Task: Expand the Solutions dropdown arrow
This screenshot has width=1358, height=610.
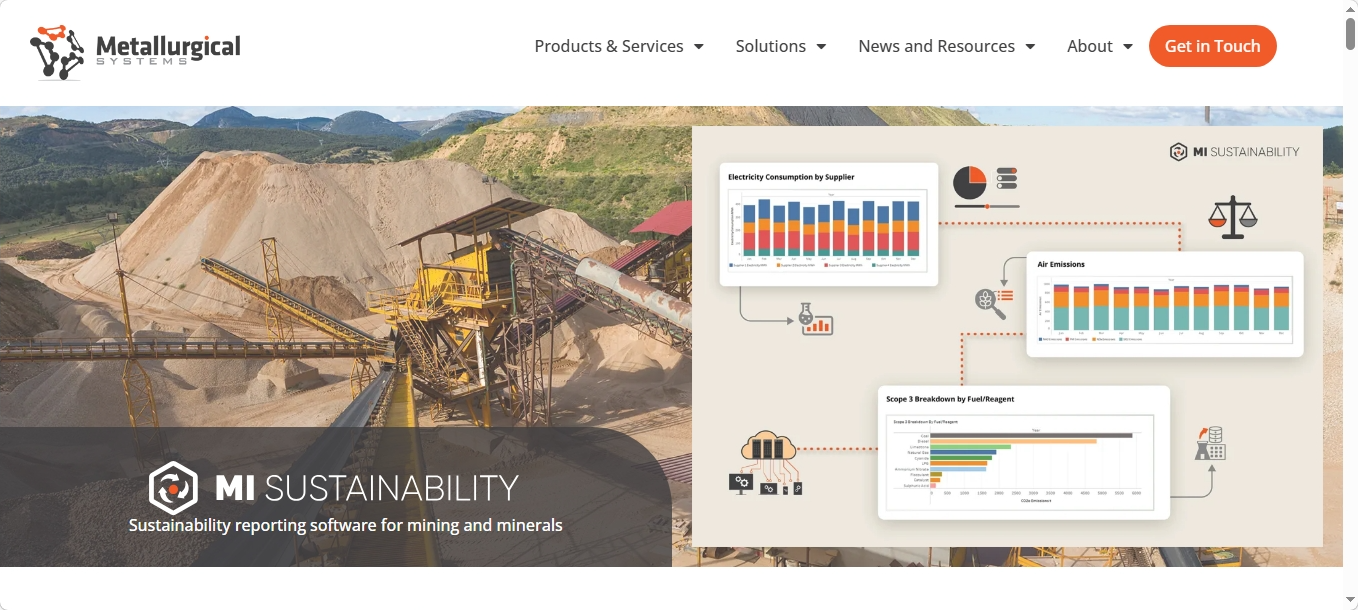Action: tap(821, 47)
